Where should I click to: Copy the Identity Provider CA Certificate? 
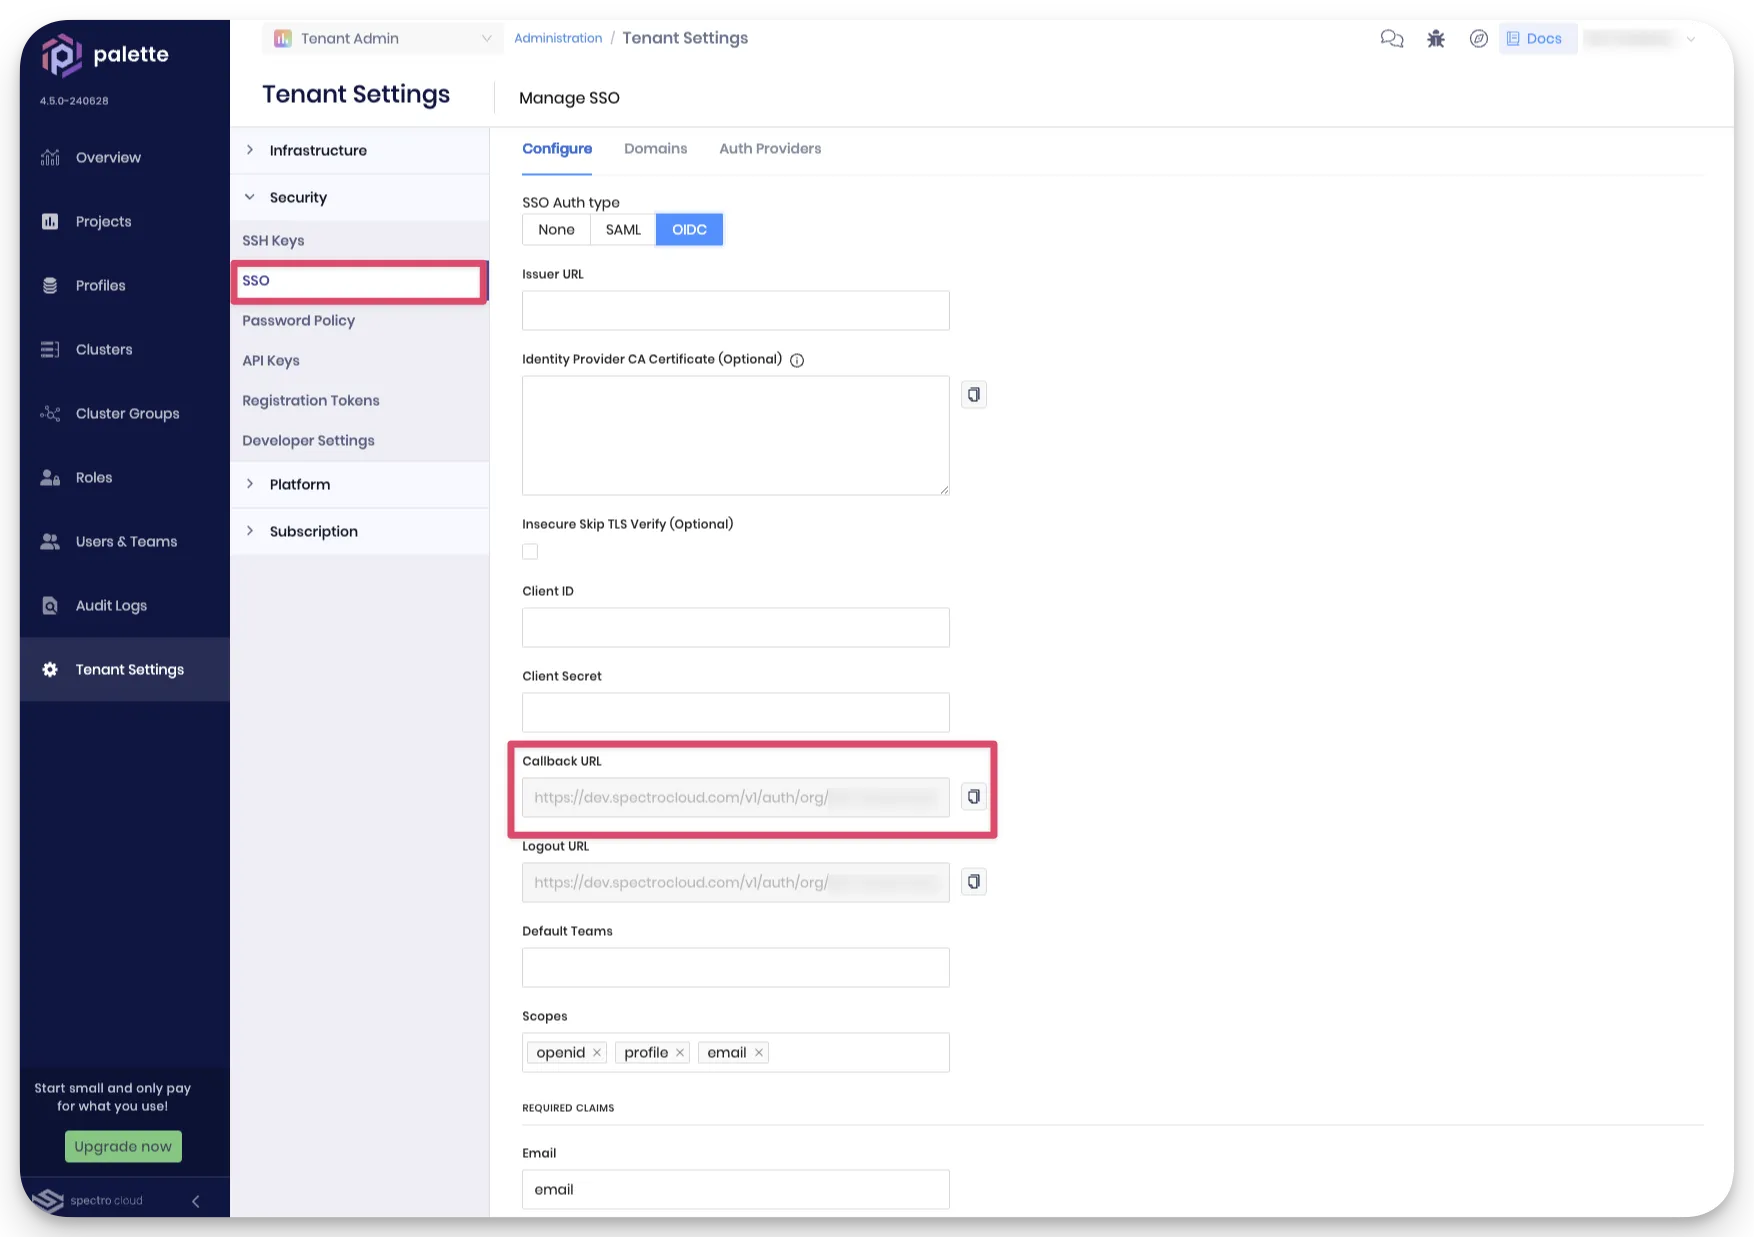click(973, 394)
